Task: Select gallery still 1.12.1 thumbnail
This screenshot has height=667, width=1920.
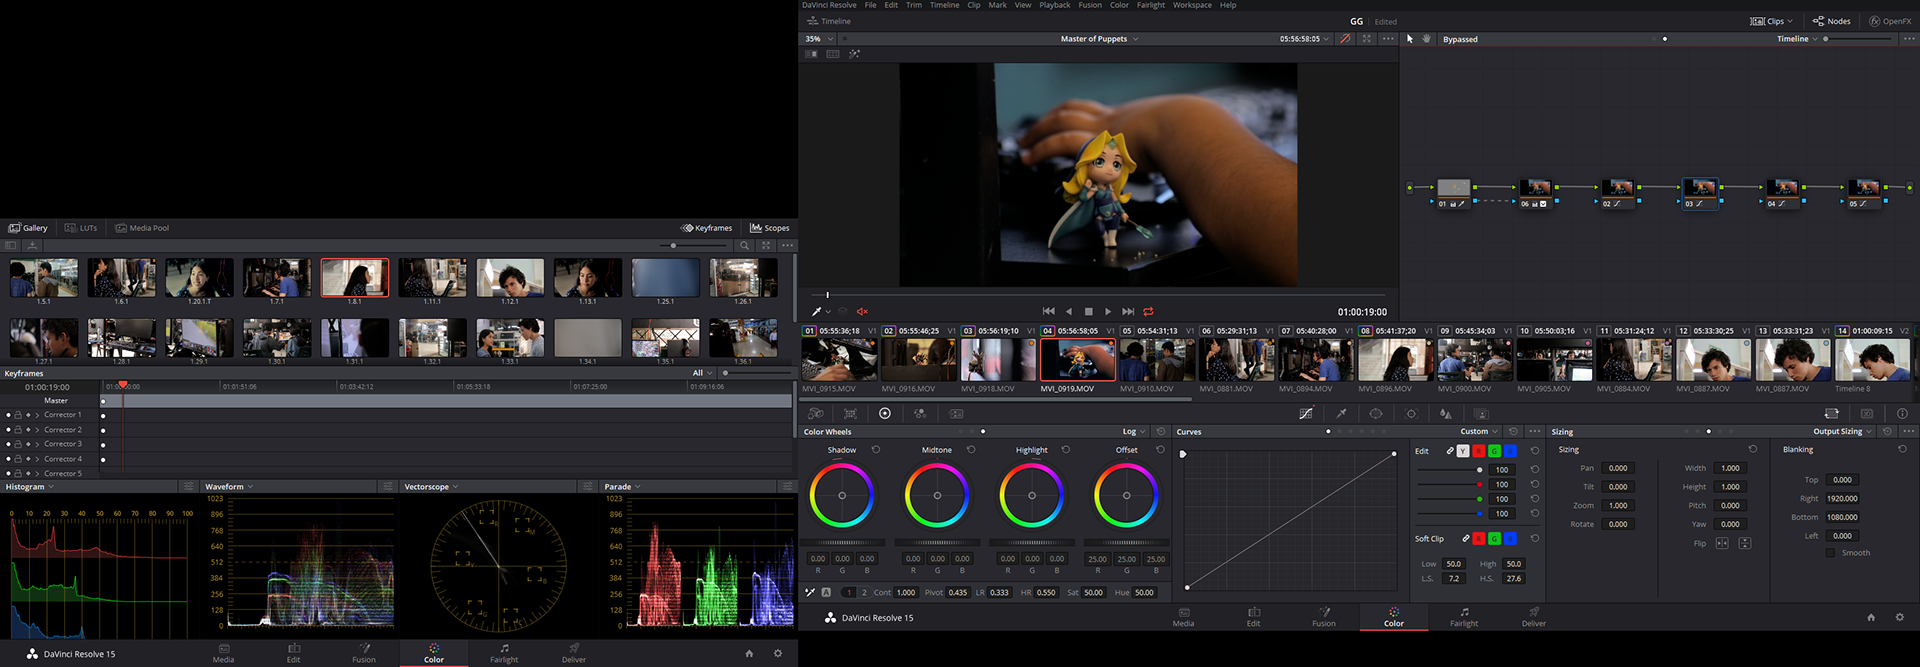Action: 510,278
